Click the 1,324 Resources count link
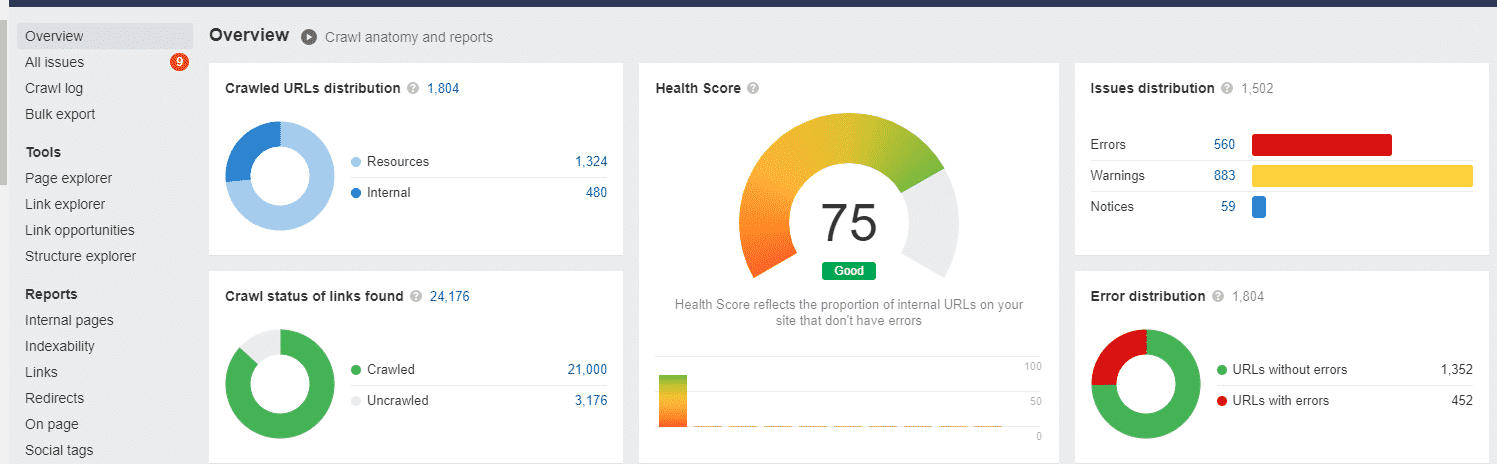1497x464 pixels. click(x=591, y=161)
